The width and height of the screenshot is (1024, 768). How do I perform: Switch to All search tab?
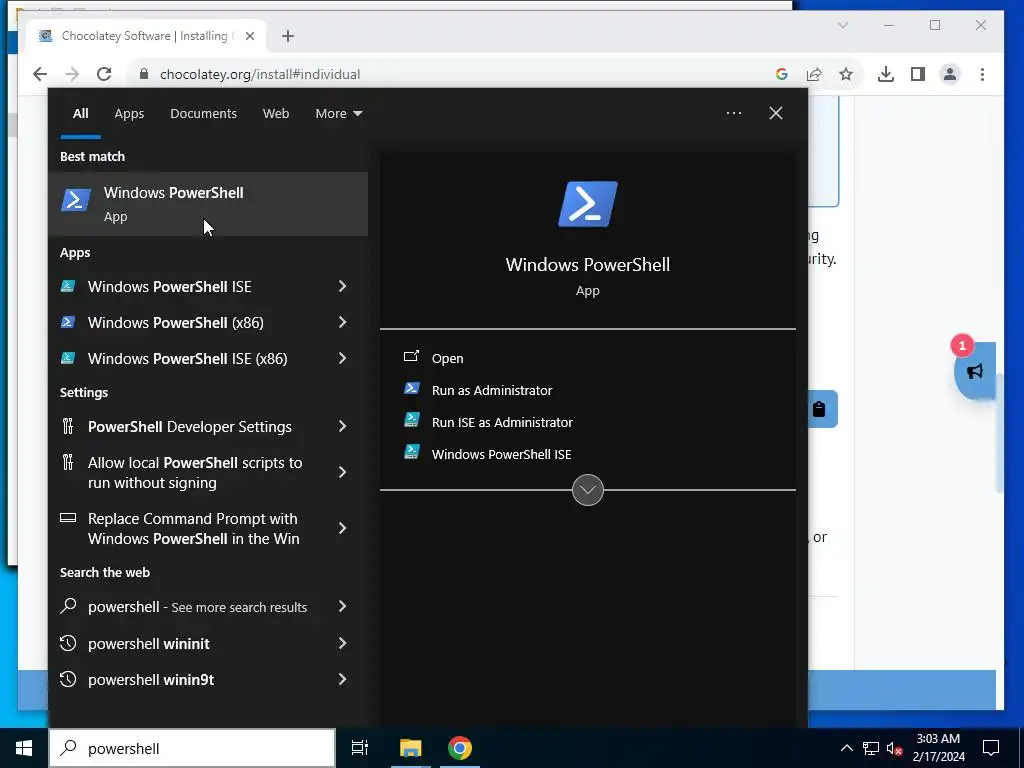pos(80,114)
